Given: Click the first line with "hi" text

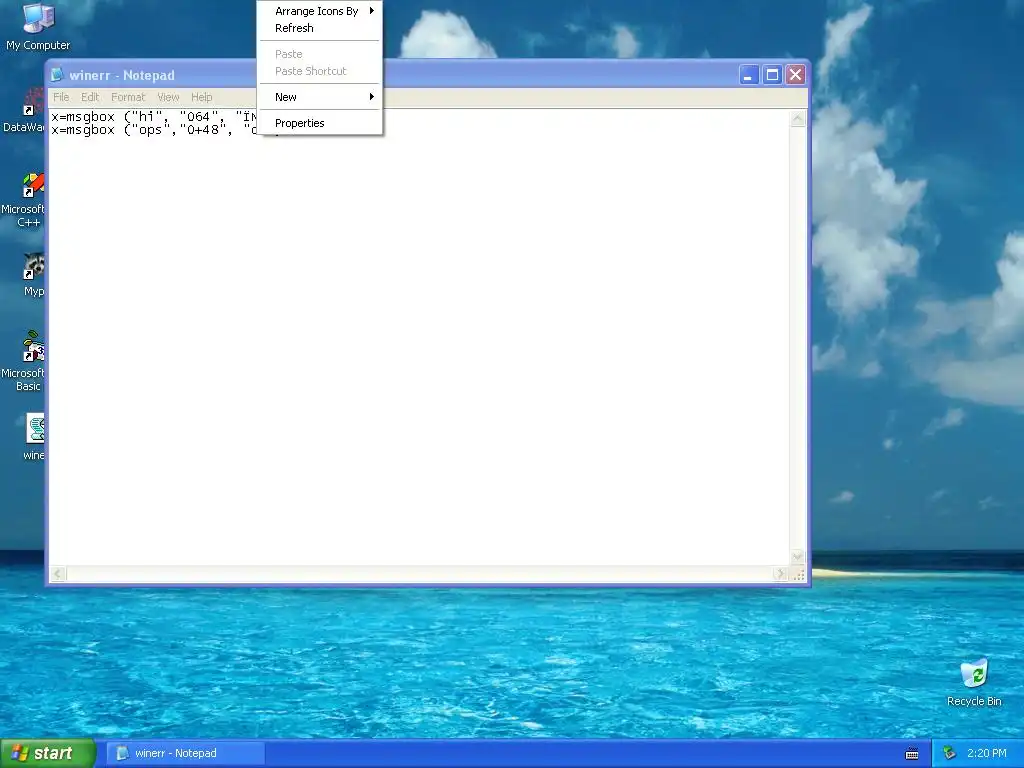Looking at the screenshot, I should pos(154,117).
